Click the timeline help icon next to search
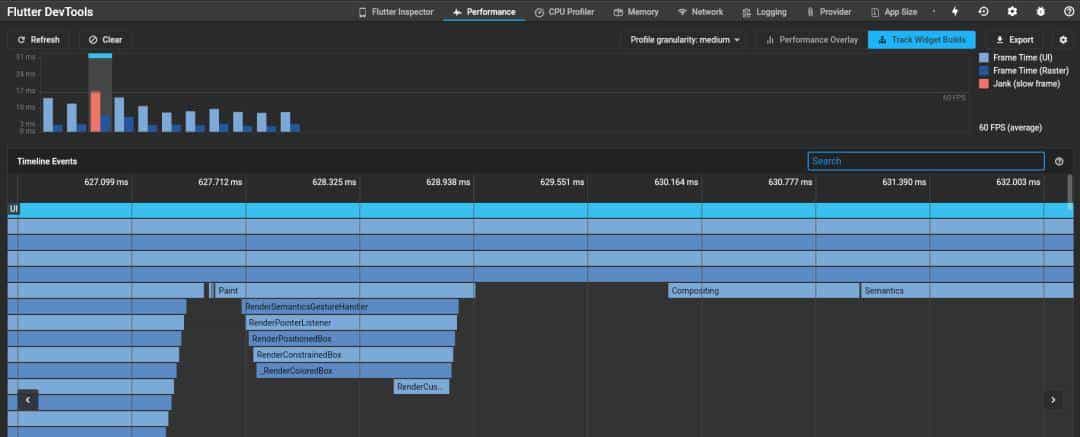The width and height of the screenshot is (1080, 437). pos(1059,161)
